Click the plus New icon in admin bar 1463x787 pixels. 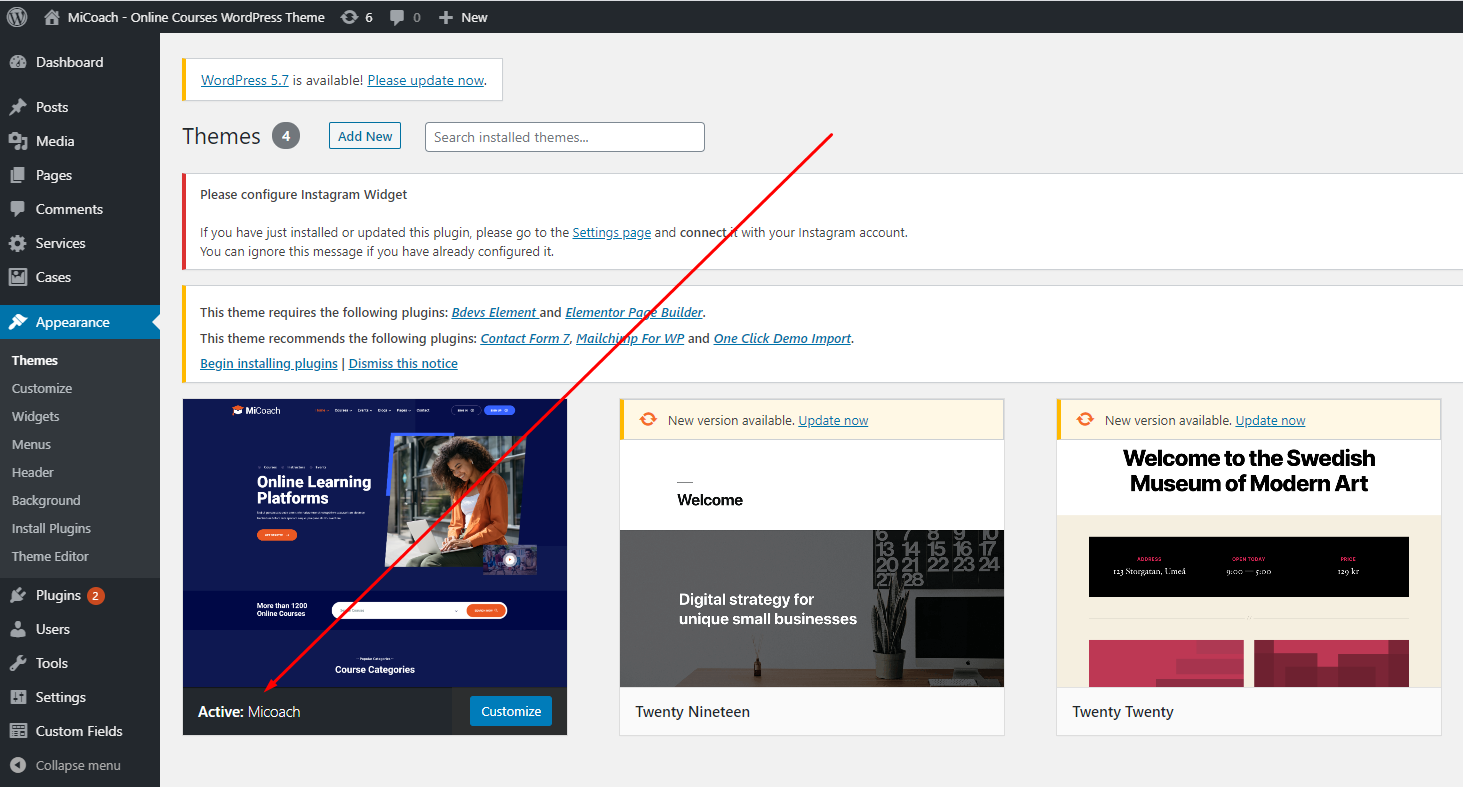(446, 17)
